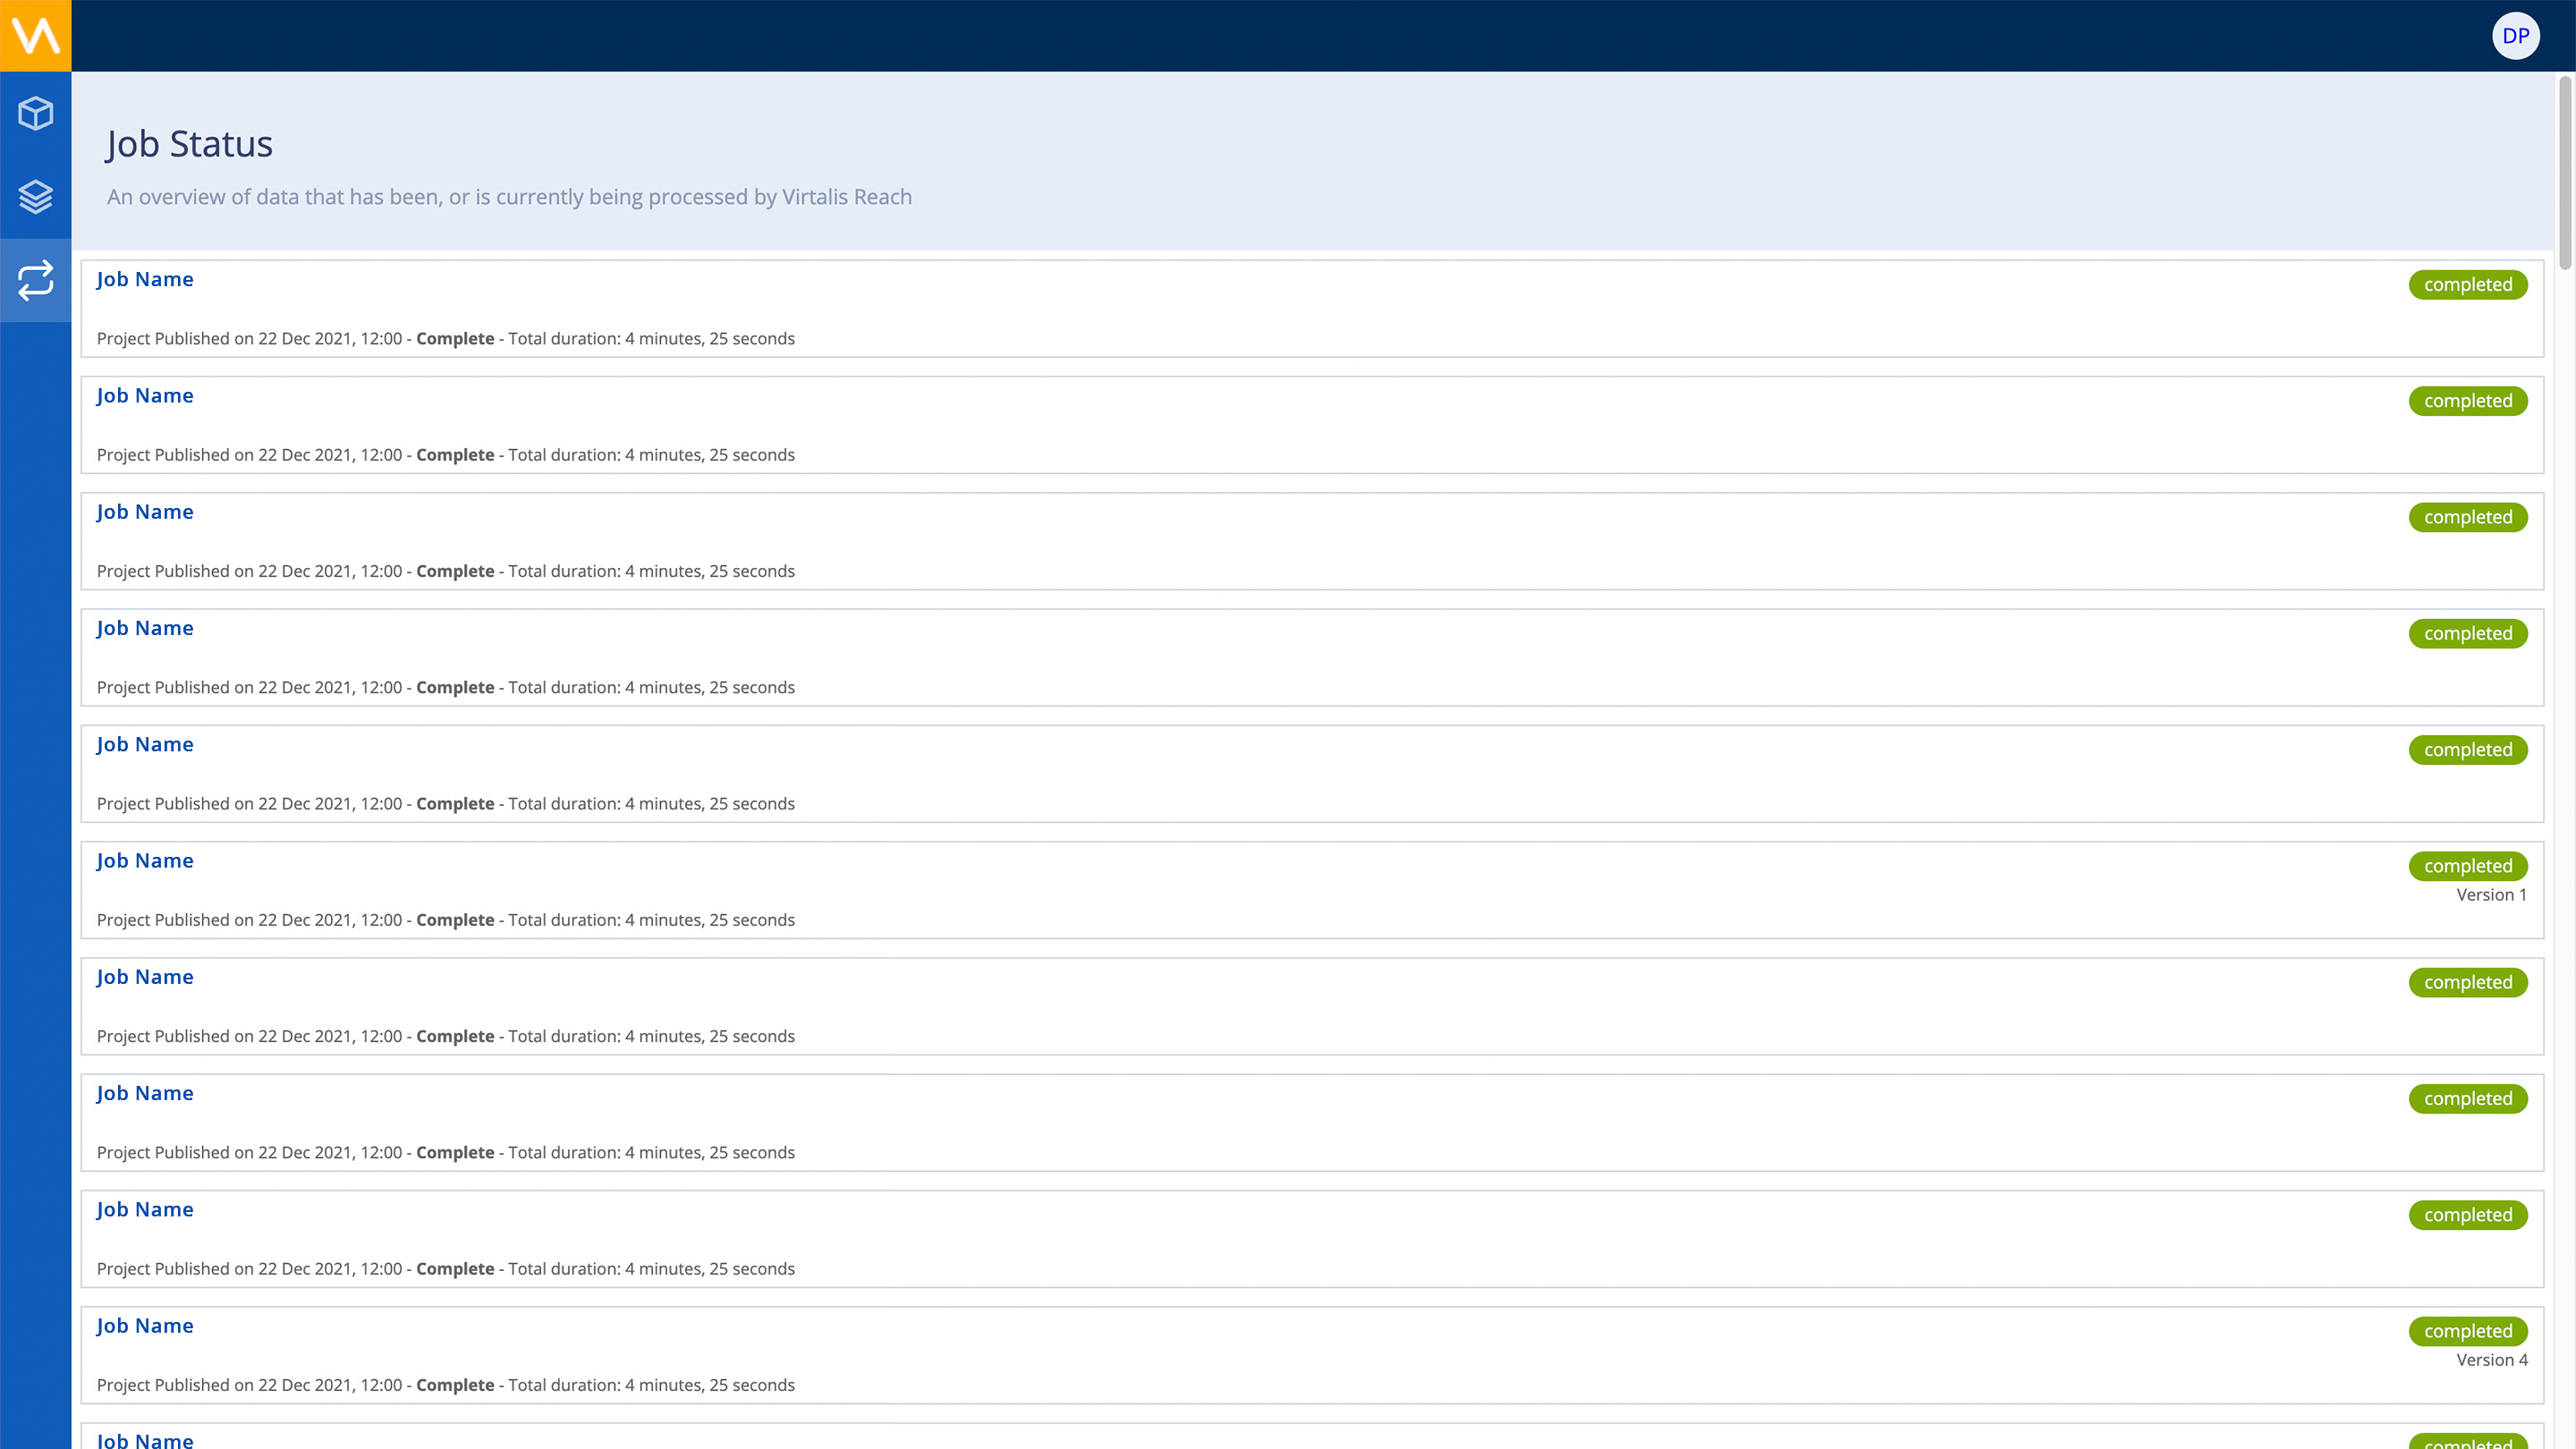Image resolution: width=2576 pixels, height=1449 pixels.
Task: Open the cube icon in the sidebar
Action: pyautogui.click(x=35, y=113)
